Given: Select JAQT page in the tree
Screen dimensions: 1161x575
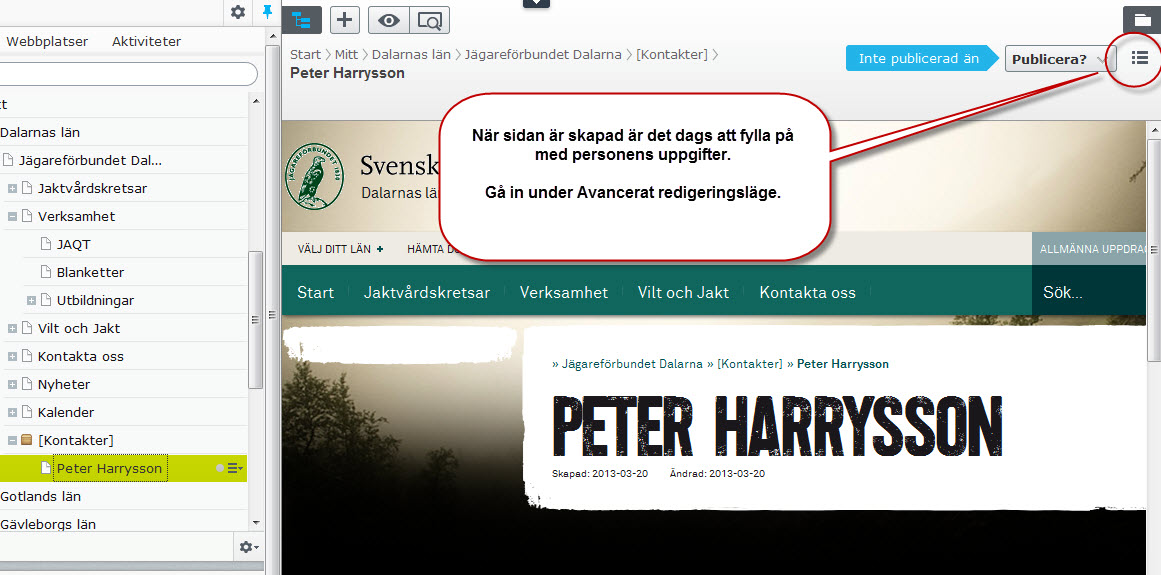Looking at the screenshot, I should coord(73,244).
